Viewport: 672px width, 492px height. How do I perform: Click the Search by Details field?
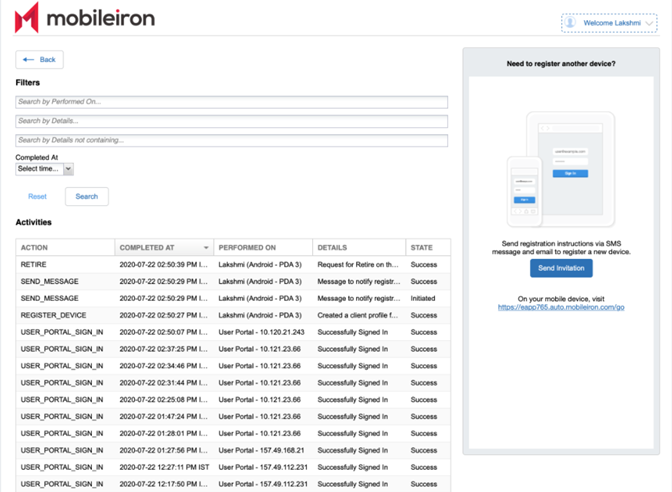tap(231, 121)
